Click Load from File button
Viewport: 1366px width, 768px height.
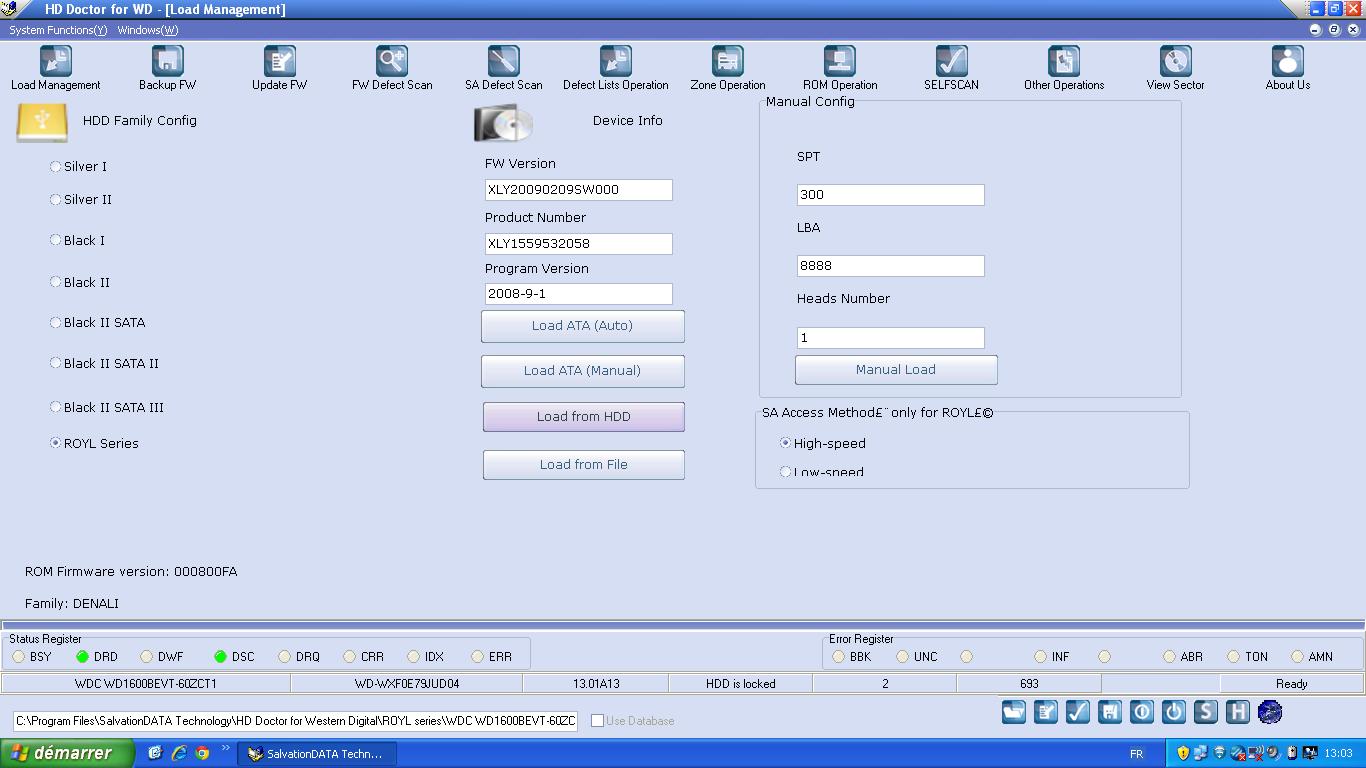click(x=584, y=465)
